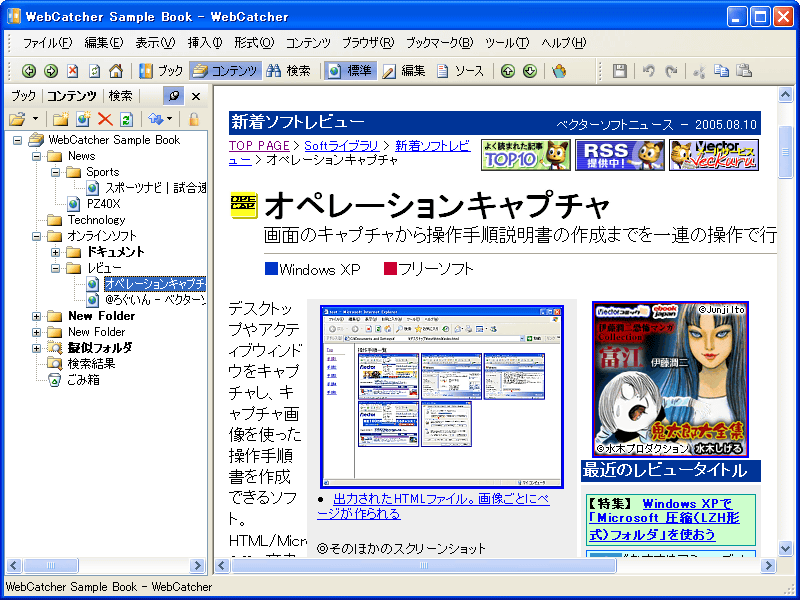Click the page Refresh icon in main toolbar
This screenshot has height=600, width=800.
pyautogui.click(x=94, y=71)
